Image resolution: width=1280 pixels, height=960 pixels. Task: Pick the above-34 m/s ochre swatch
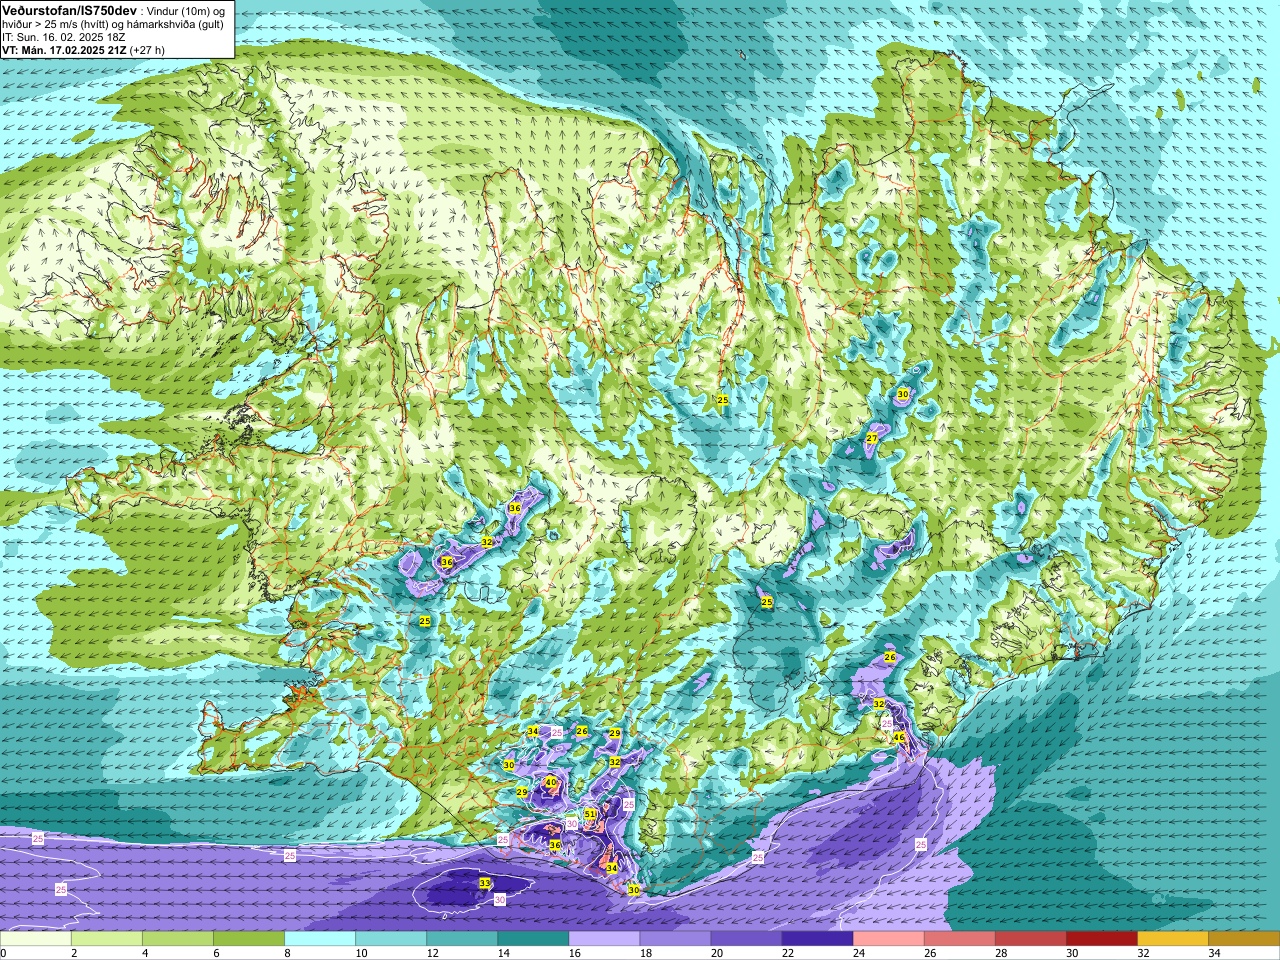click(1243, 939)
